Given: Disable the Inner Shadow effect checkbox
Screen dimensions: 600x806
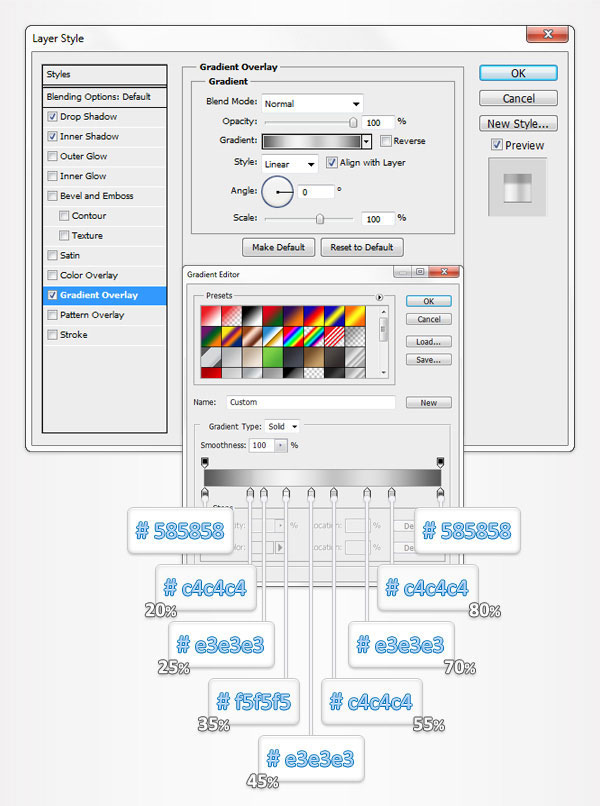Looking at the screenshot, I should click(52, 136).
